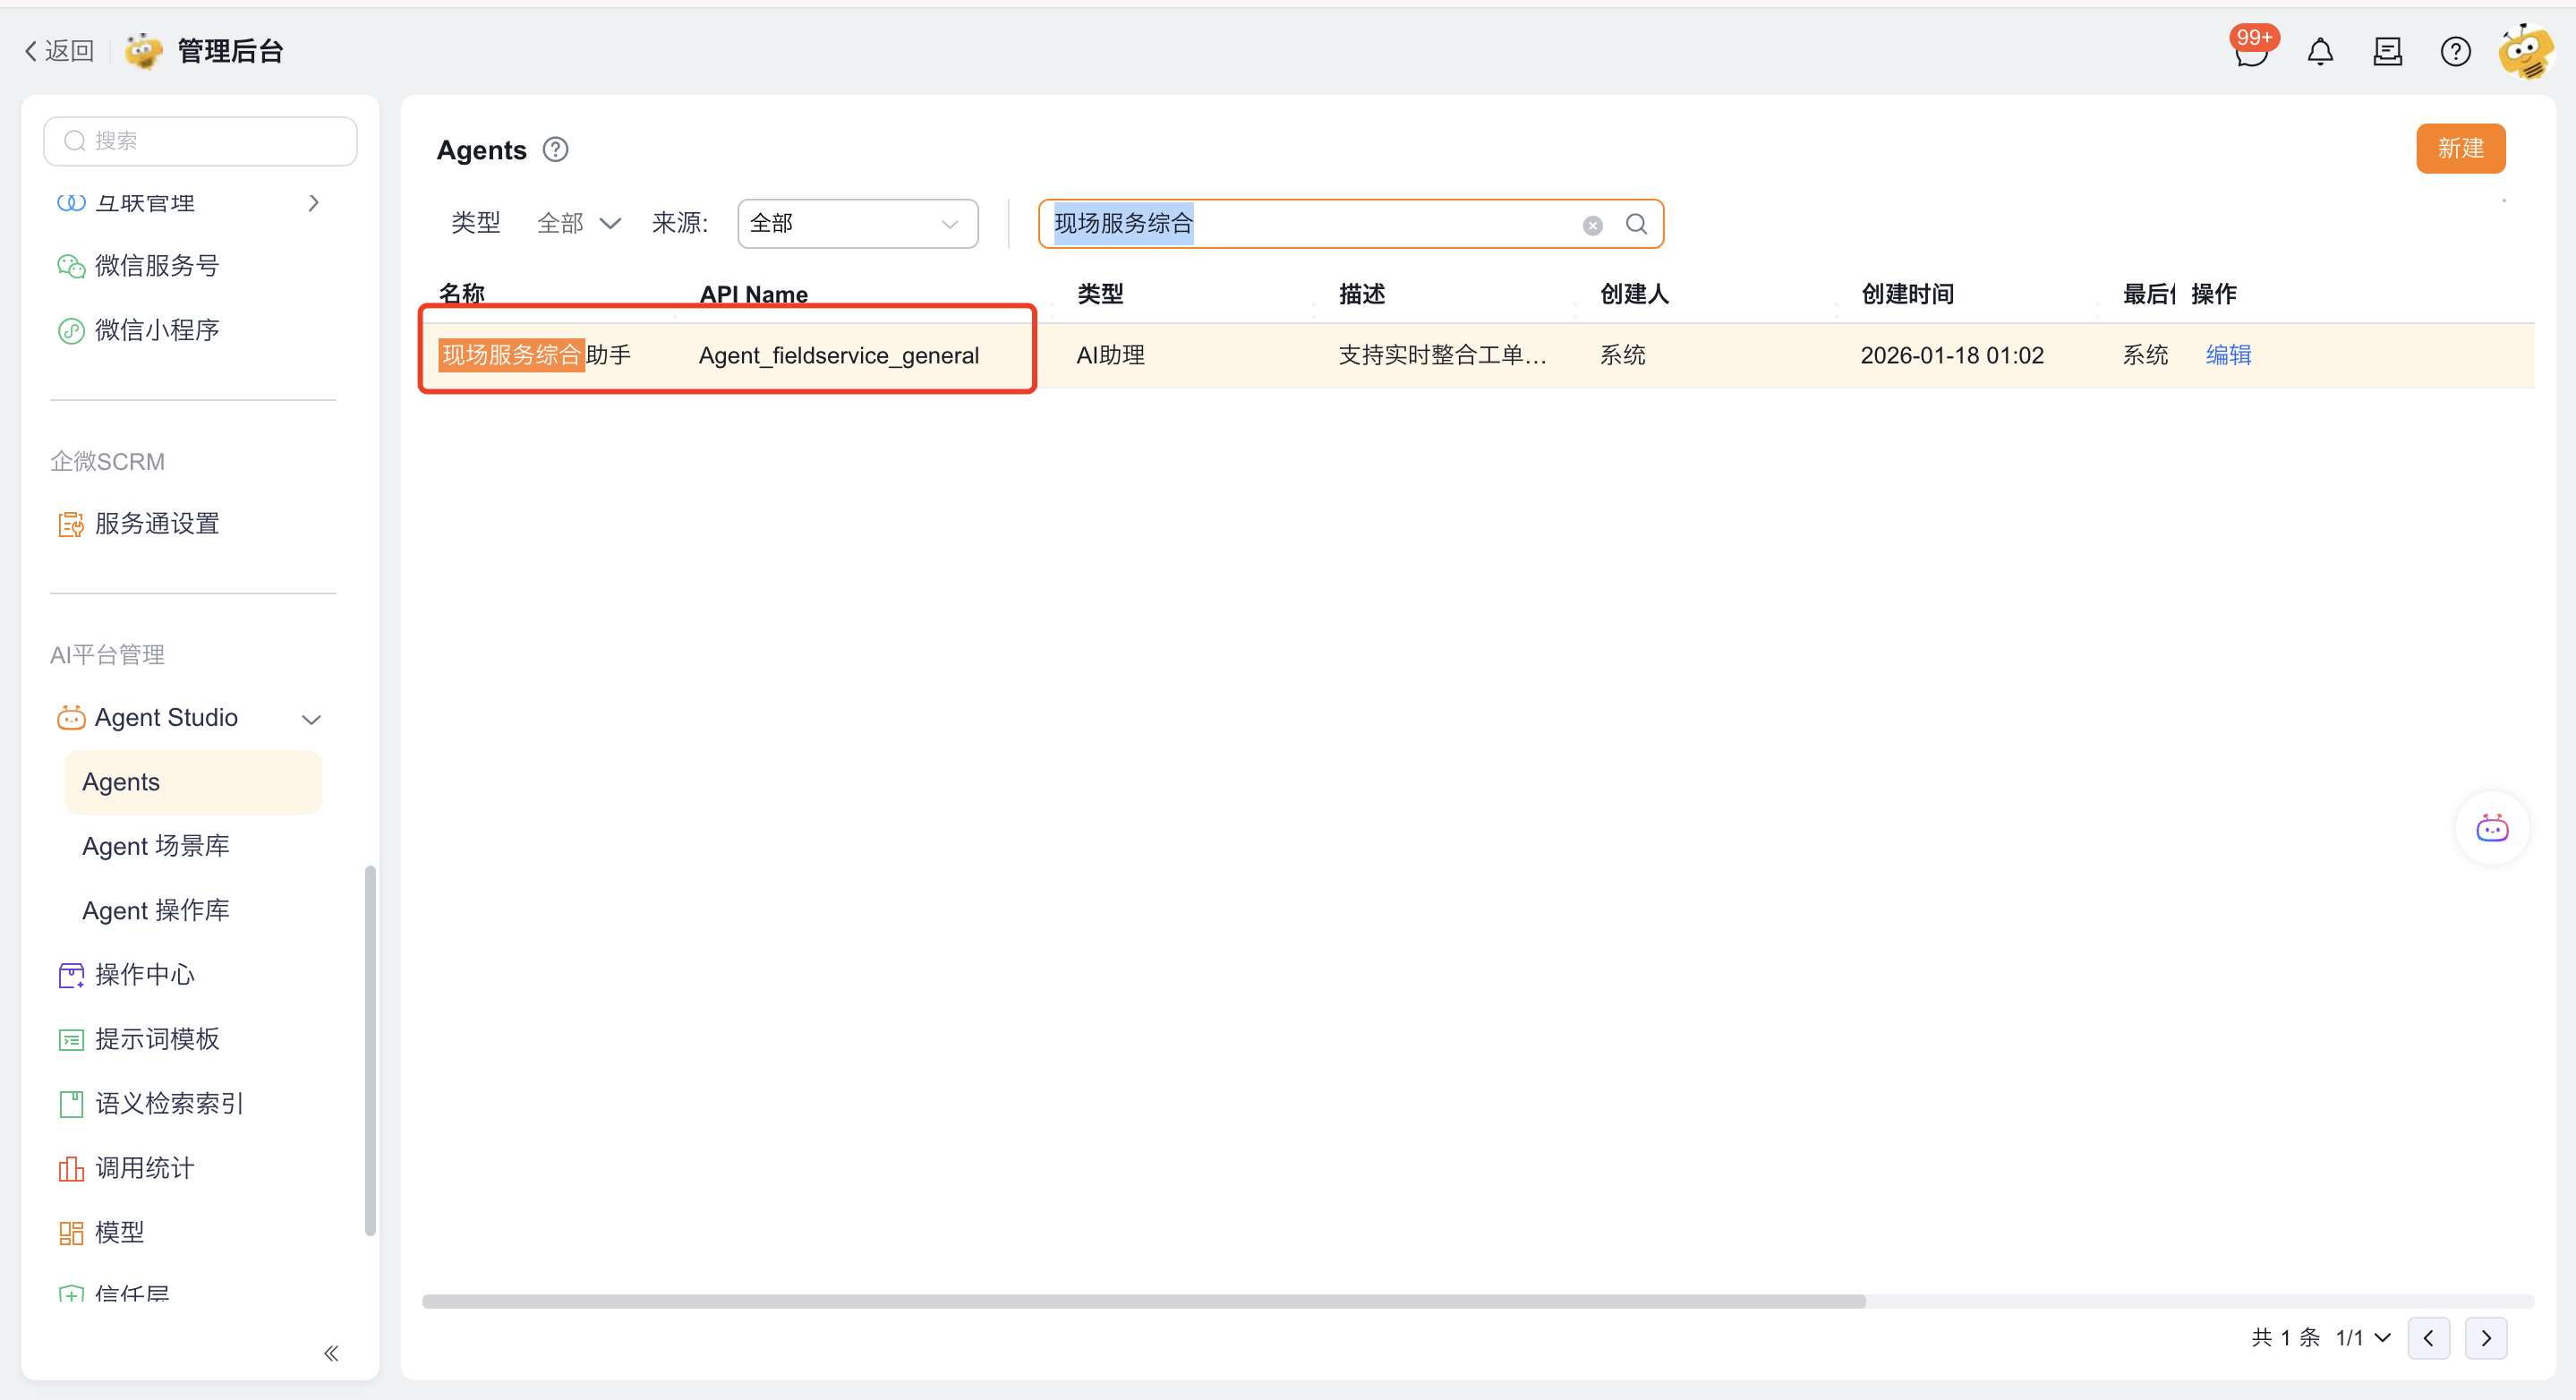Collapse the Agent Studio menu section

[x=311, y=719]
